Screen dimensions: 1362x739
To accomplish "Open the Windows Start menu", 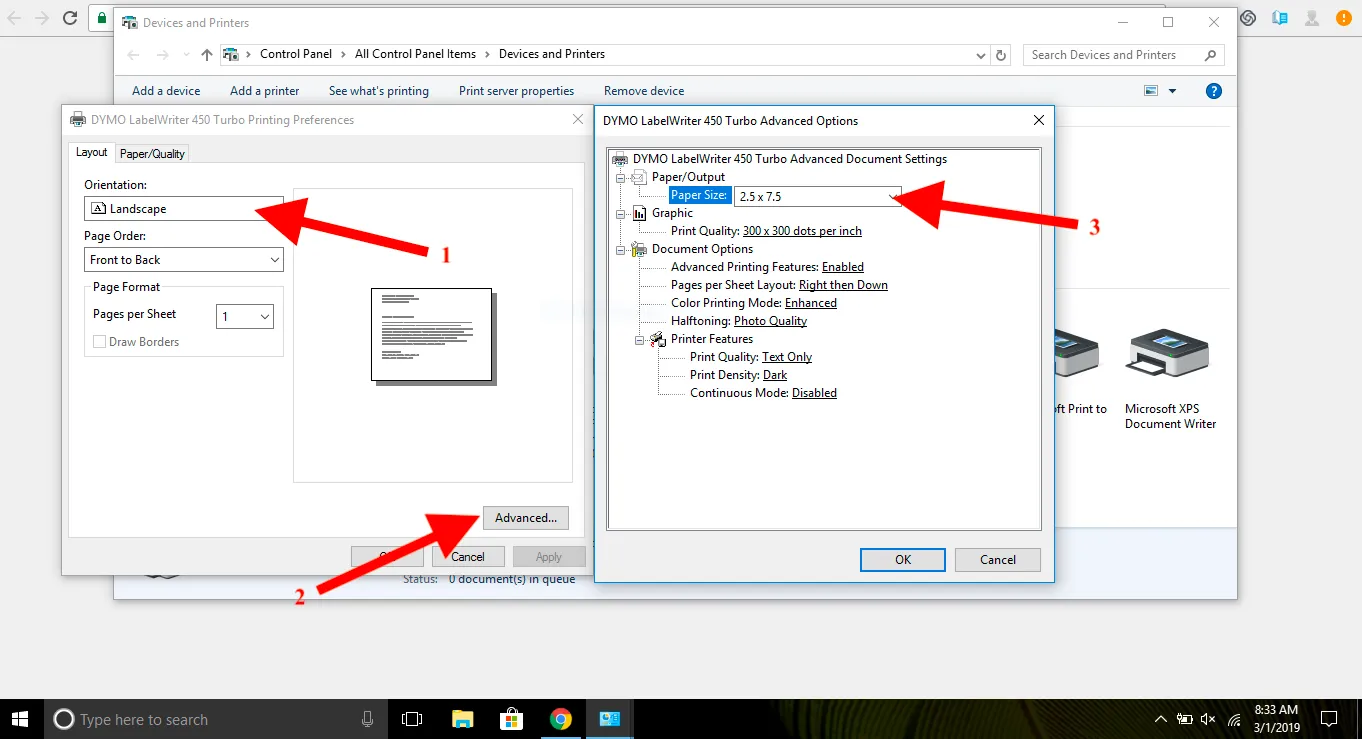I will pos(20,719).
